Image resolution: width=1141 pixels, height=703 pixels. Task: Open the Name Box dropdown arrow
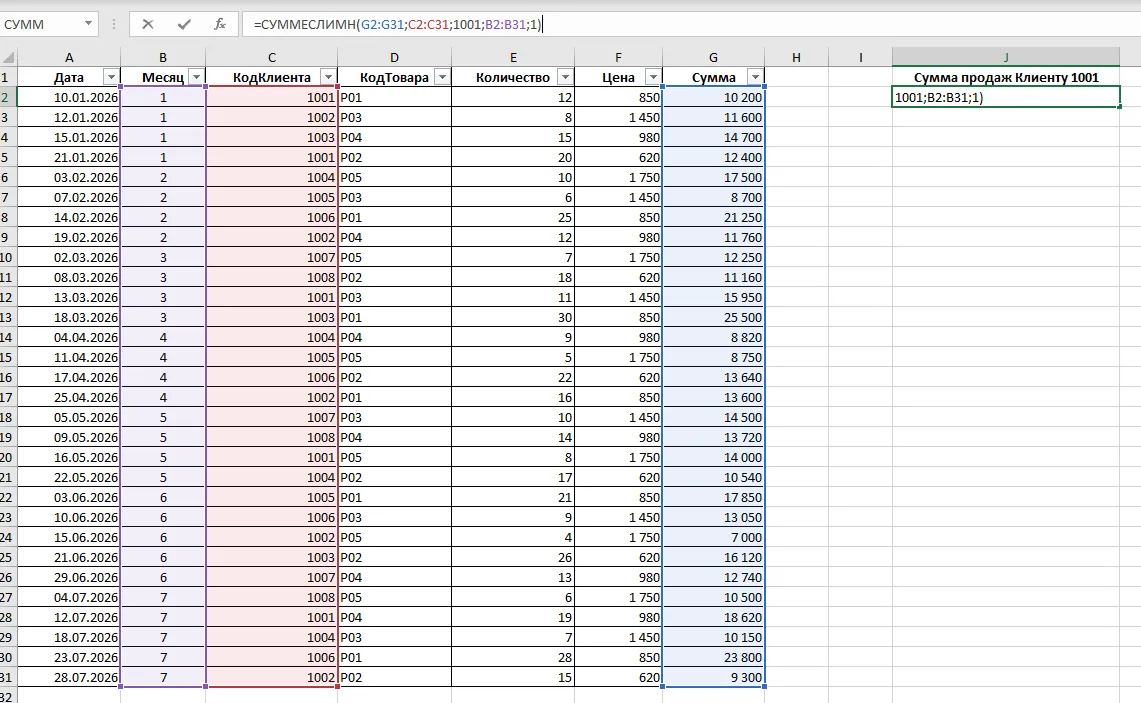88,24
